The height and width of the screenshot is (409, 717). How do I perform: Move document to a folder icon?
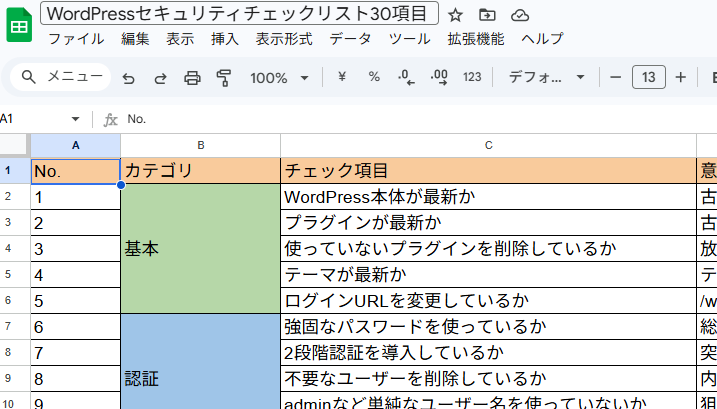(x=487, y=15)
